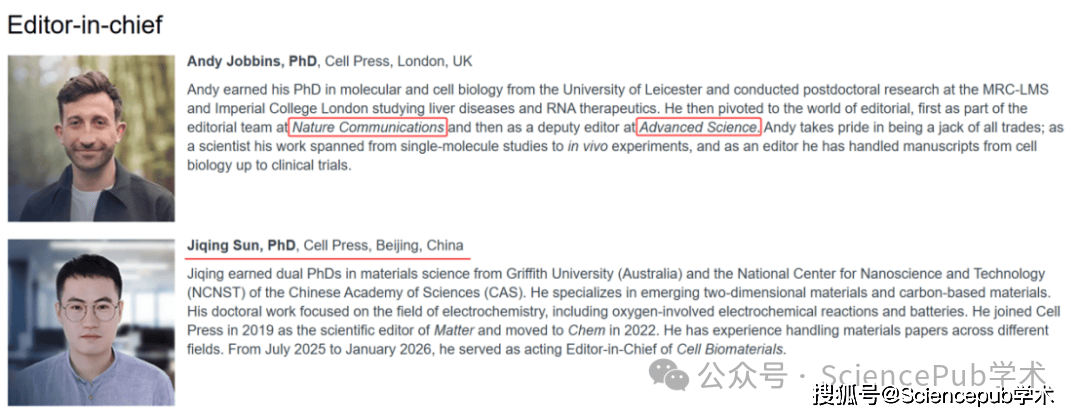Click the boxed Advanced Science journal name
This screenshot has height=418, width=1080.
(x=698, y=127)
